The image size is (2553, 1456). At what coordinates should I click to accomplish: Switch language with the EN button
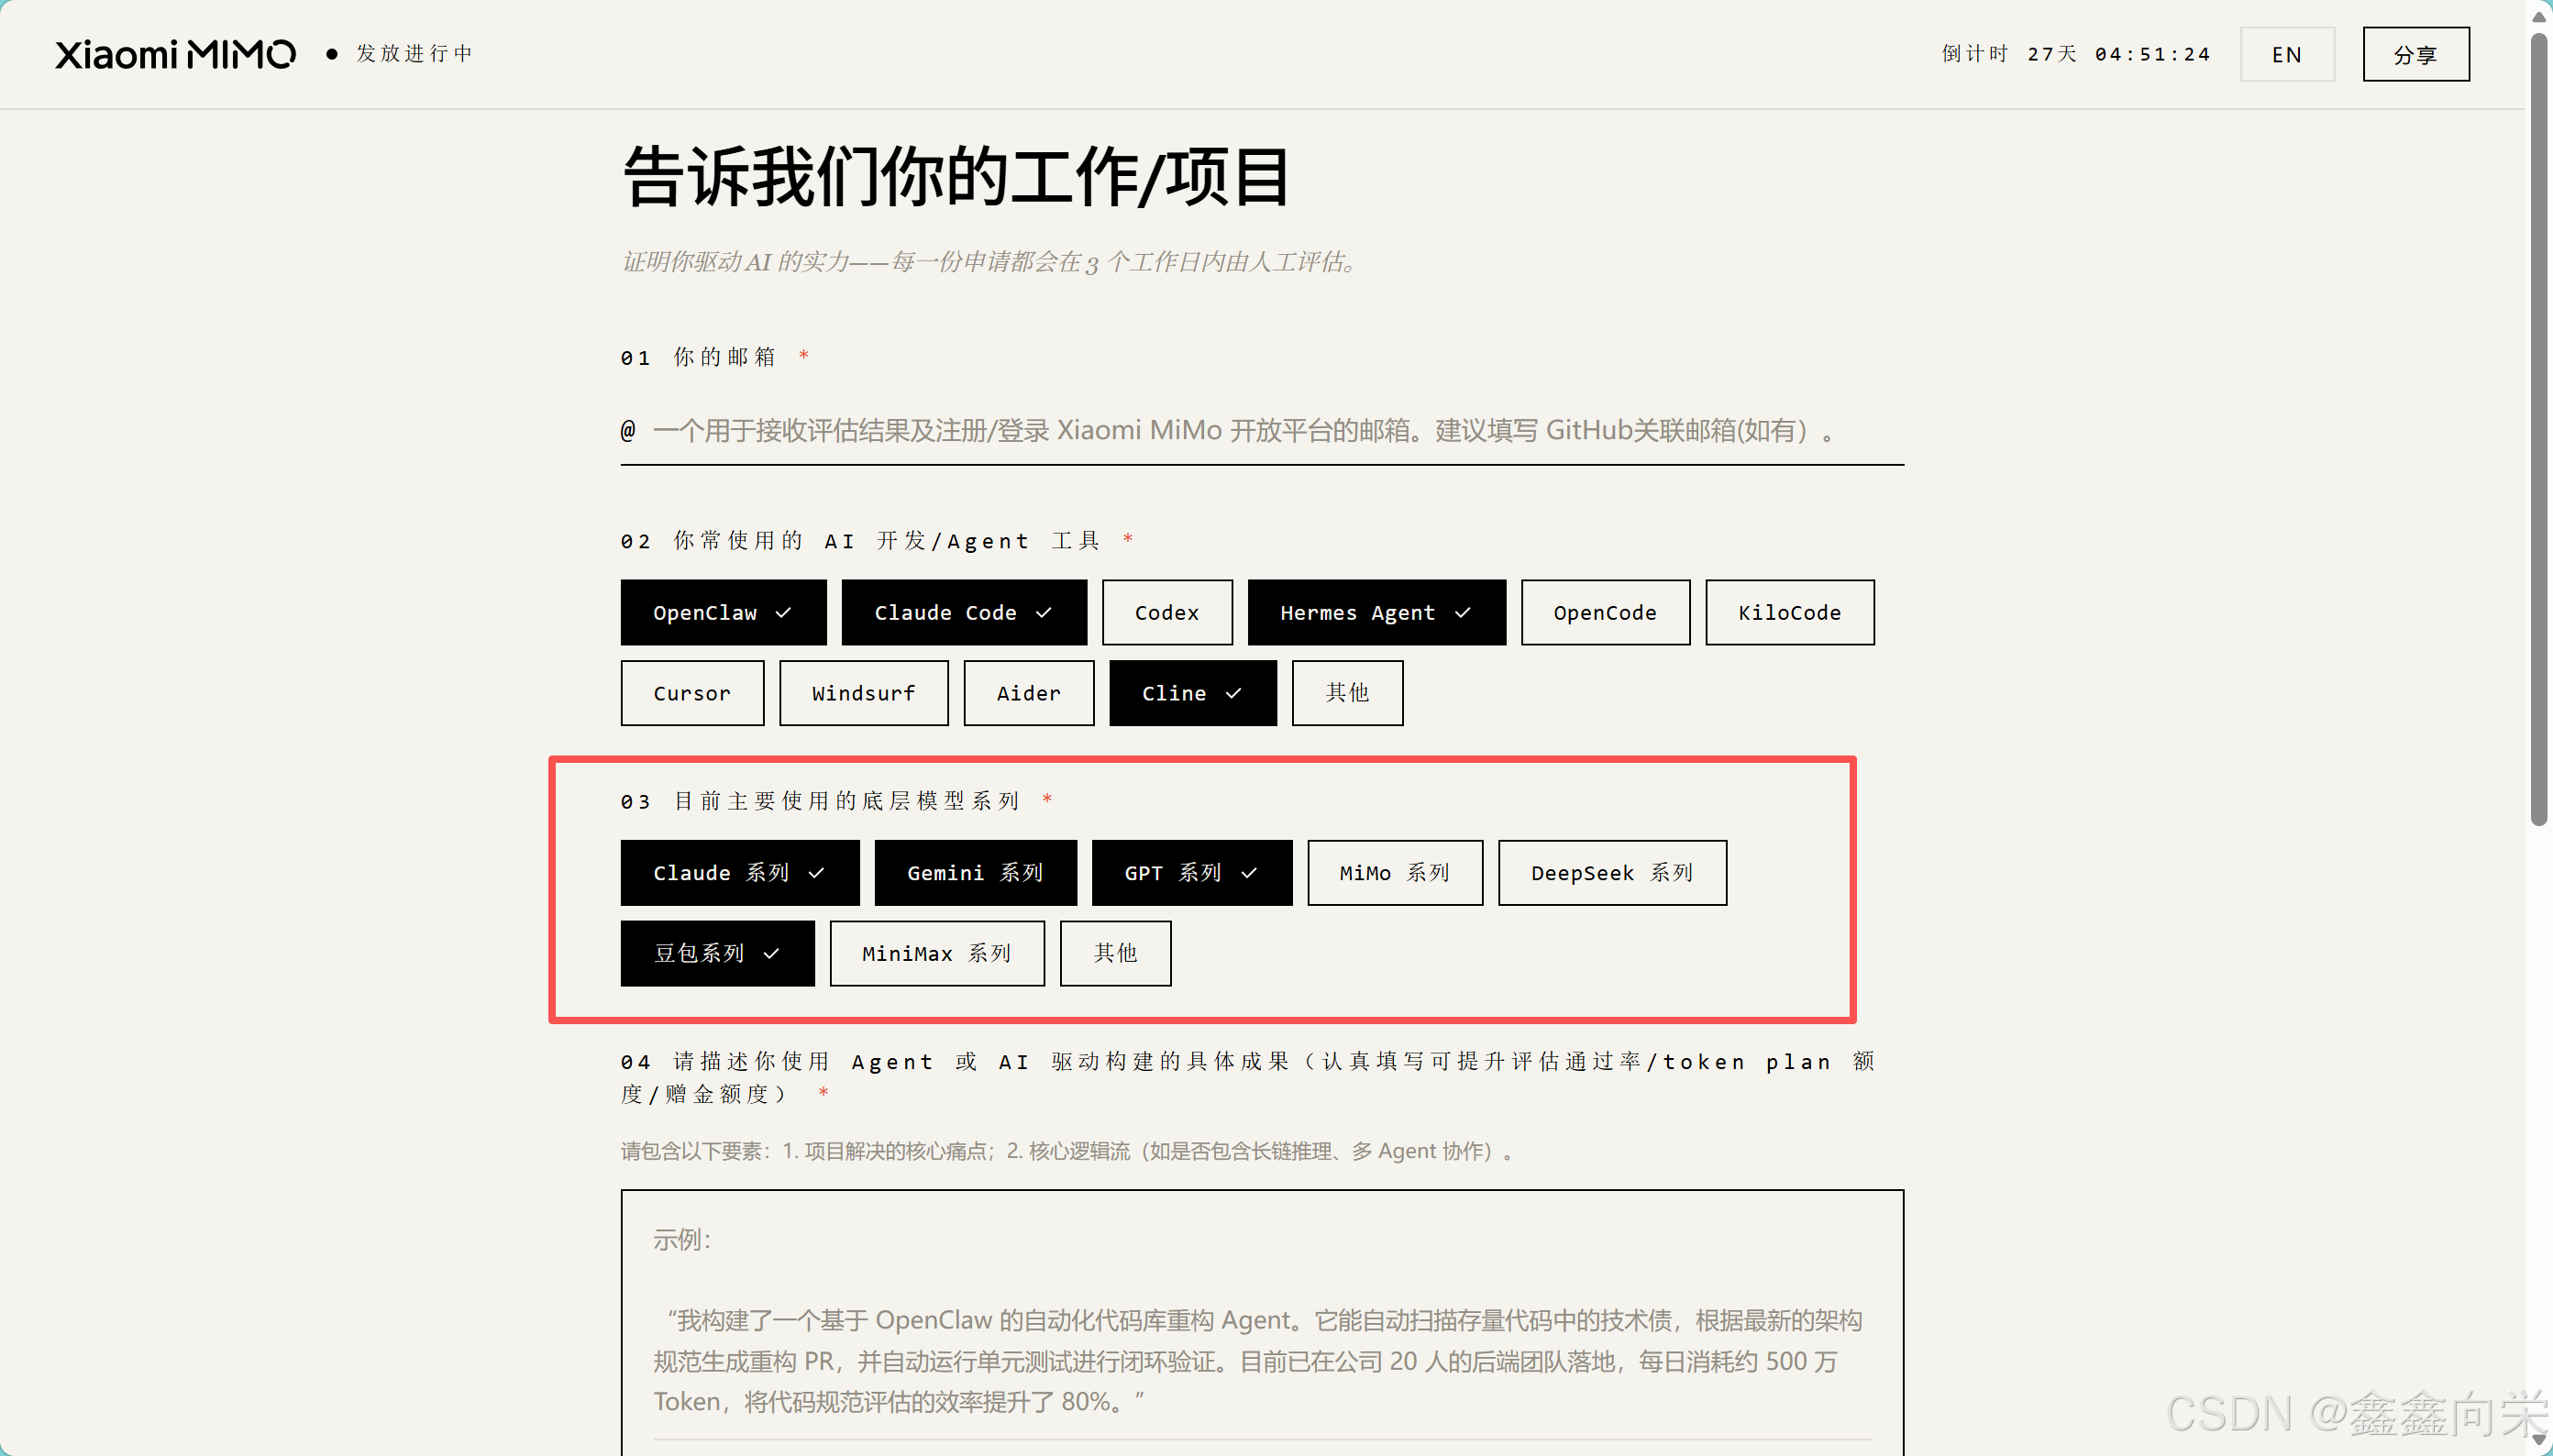tap(2286, 54)
